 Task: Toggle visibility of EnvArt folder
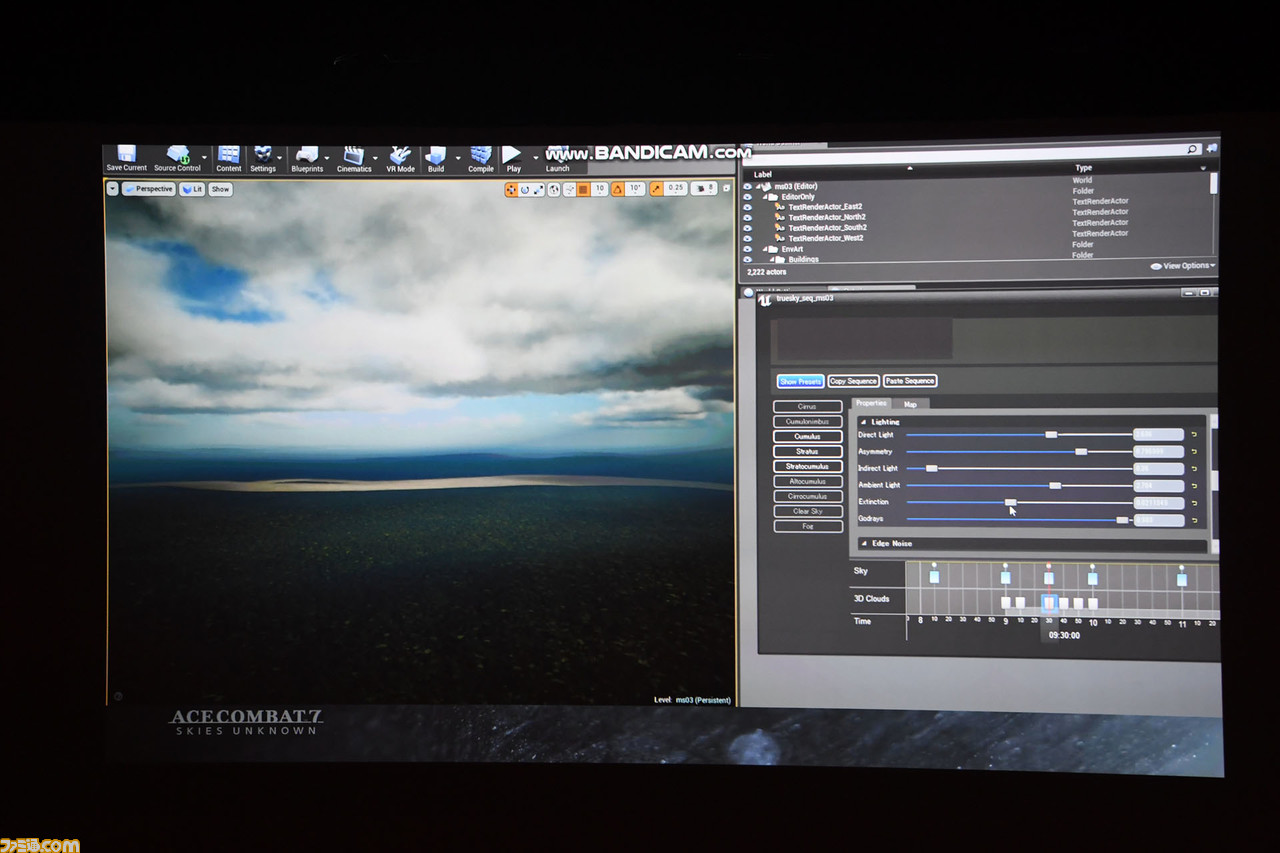pyautogui.click(x=747, y=249)
